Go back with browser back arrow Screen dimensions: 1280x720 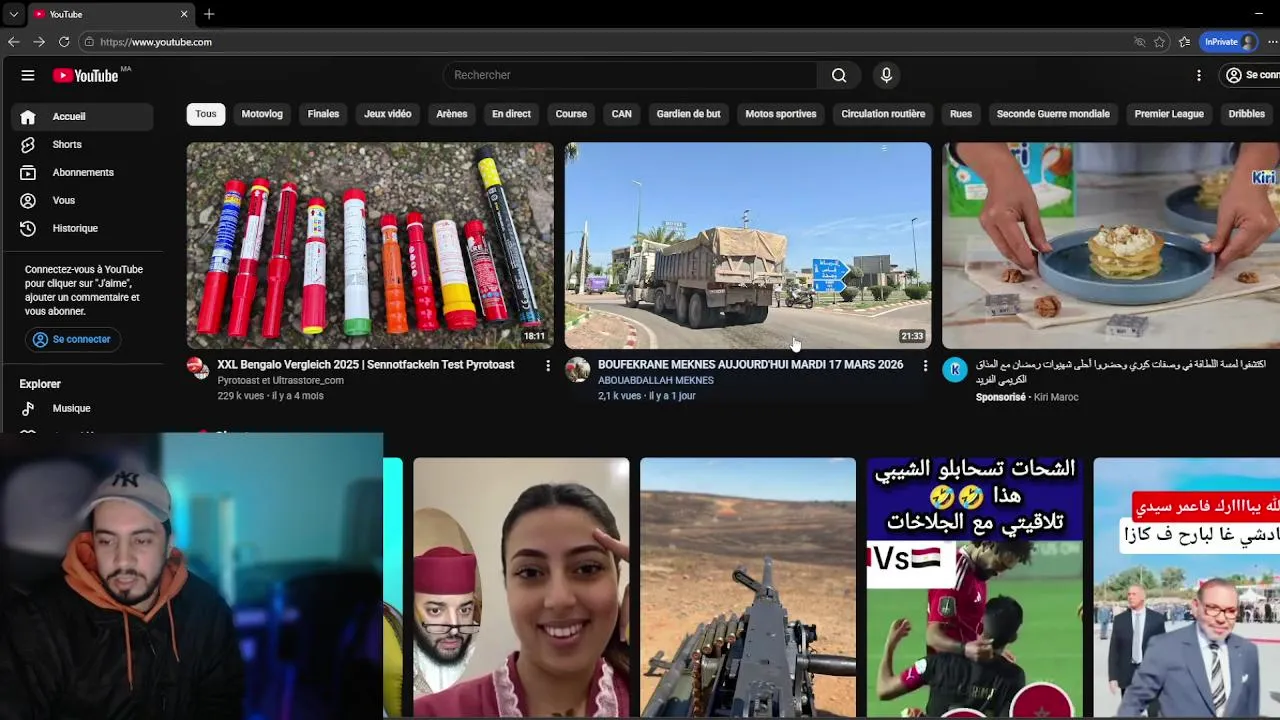coord(13,42)
